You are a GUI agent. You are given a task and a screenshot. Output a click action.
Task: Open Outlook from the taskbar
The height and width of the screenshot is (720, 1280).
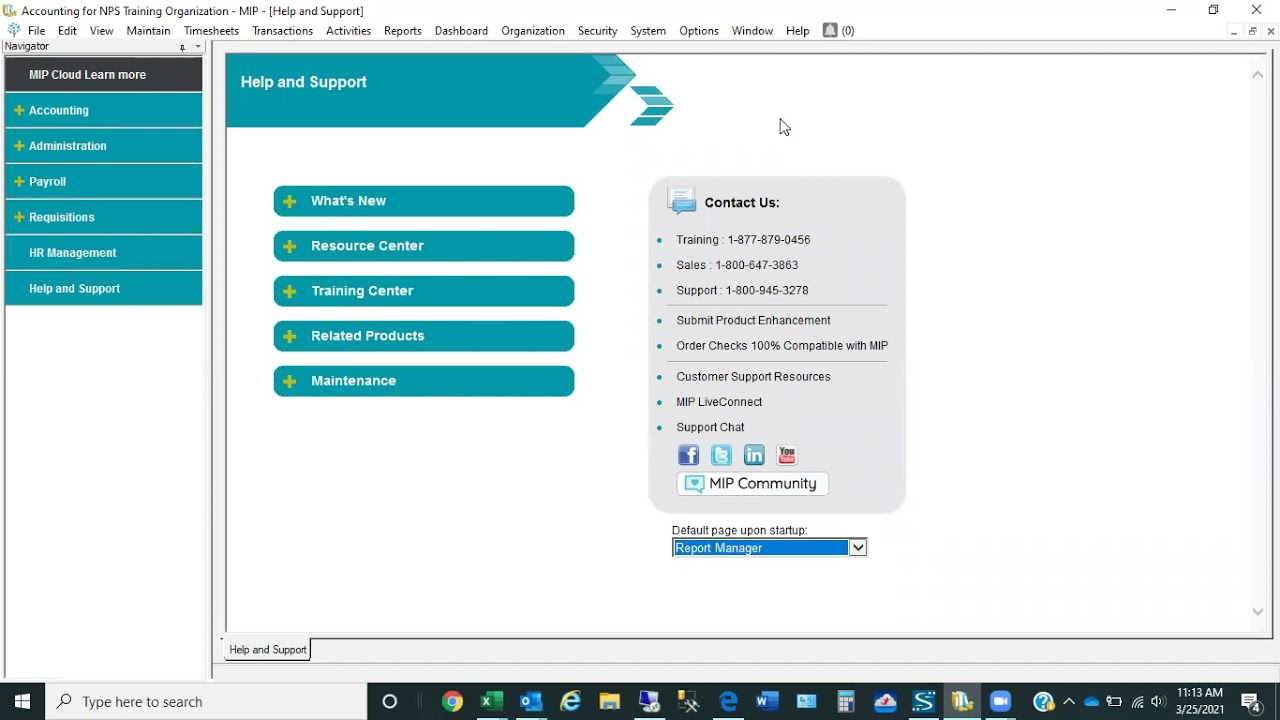530,701
